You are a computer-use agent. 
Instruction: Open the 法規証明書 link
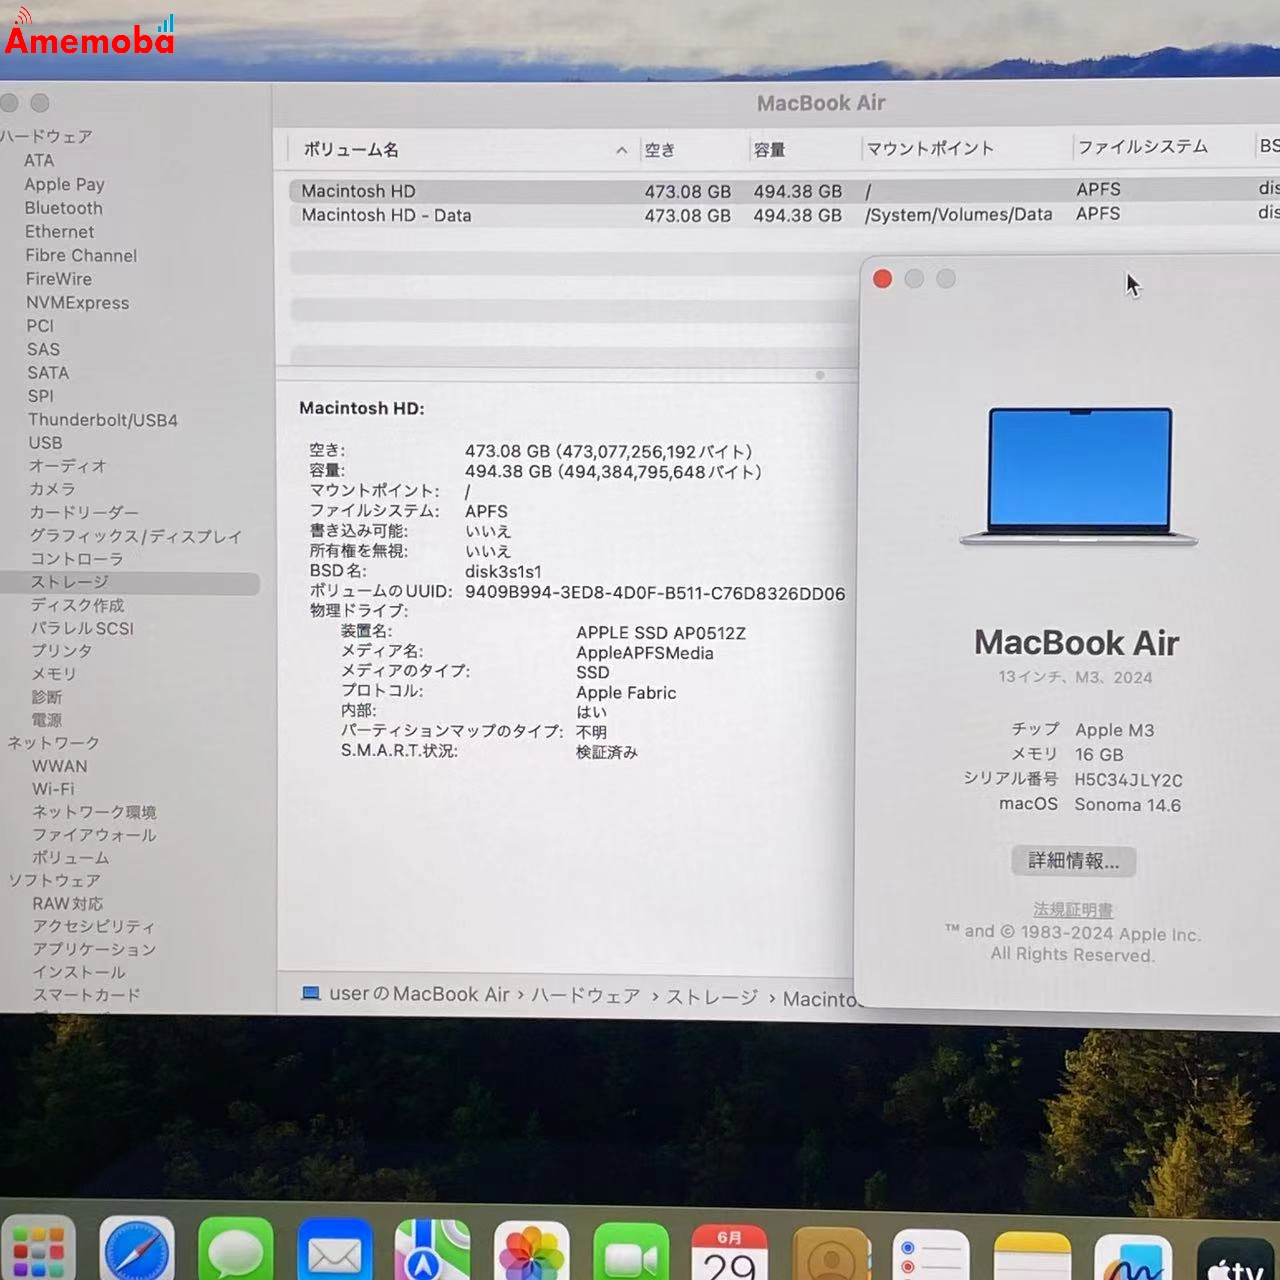(x=1073, y=910)
